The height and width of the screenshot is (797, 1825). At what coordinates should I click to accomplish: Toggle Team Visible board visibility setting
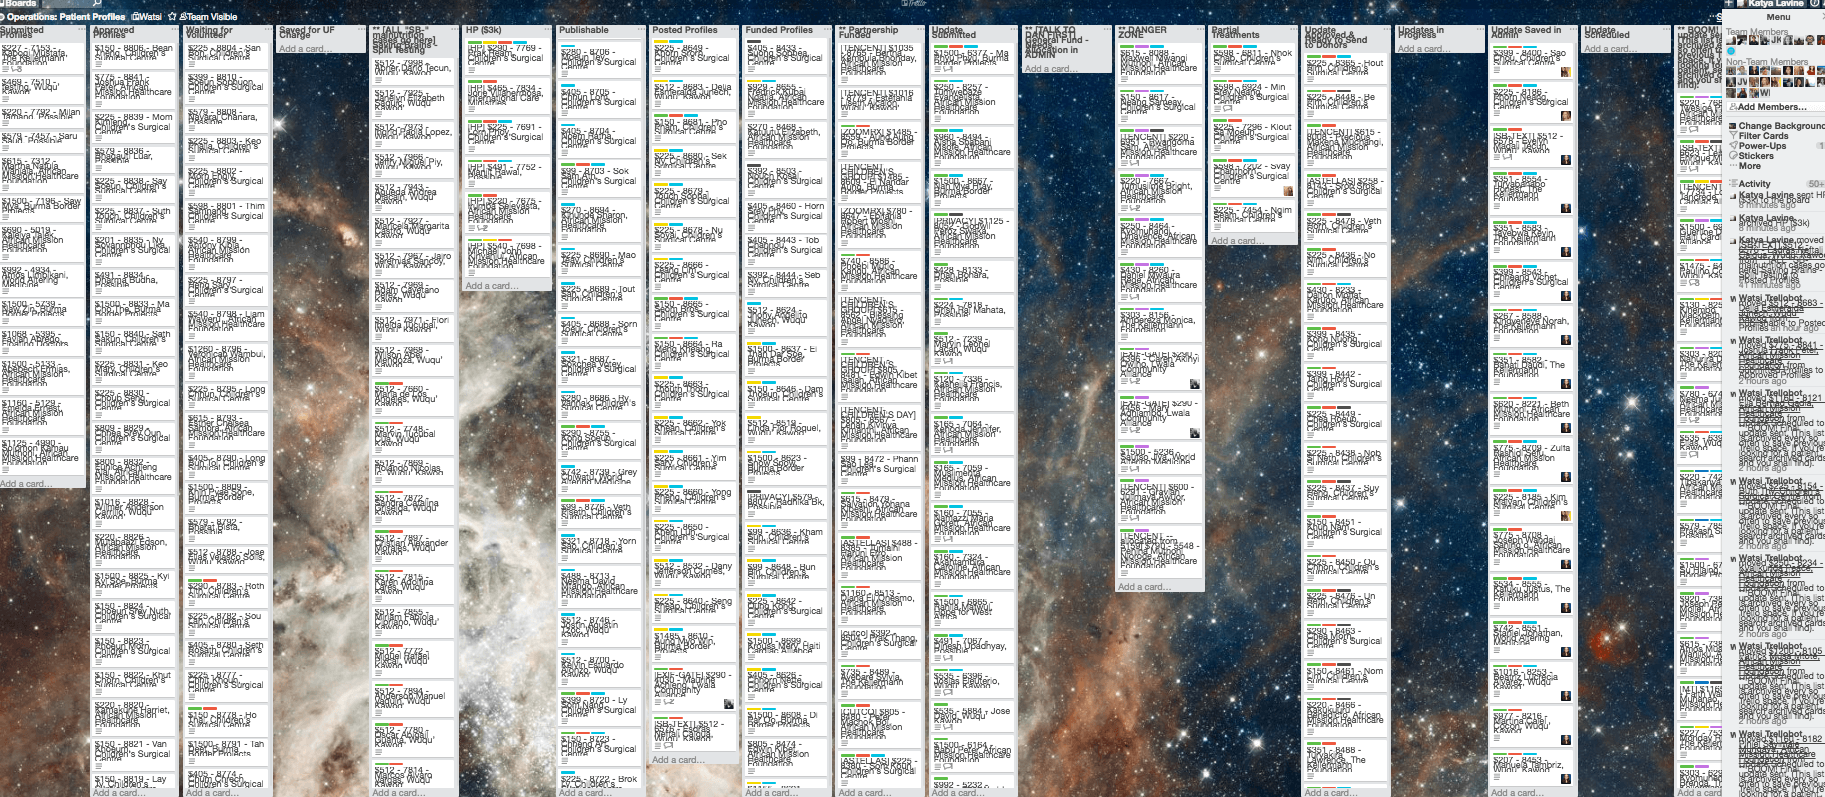(x=210, y=17)
